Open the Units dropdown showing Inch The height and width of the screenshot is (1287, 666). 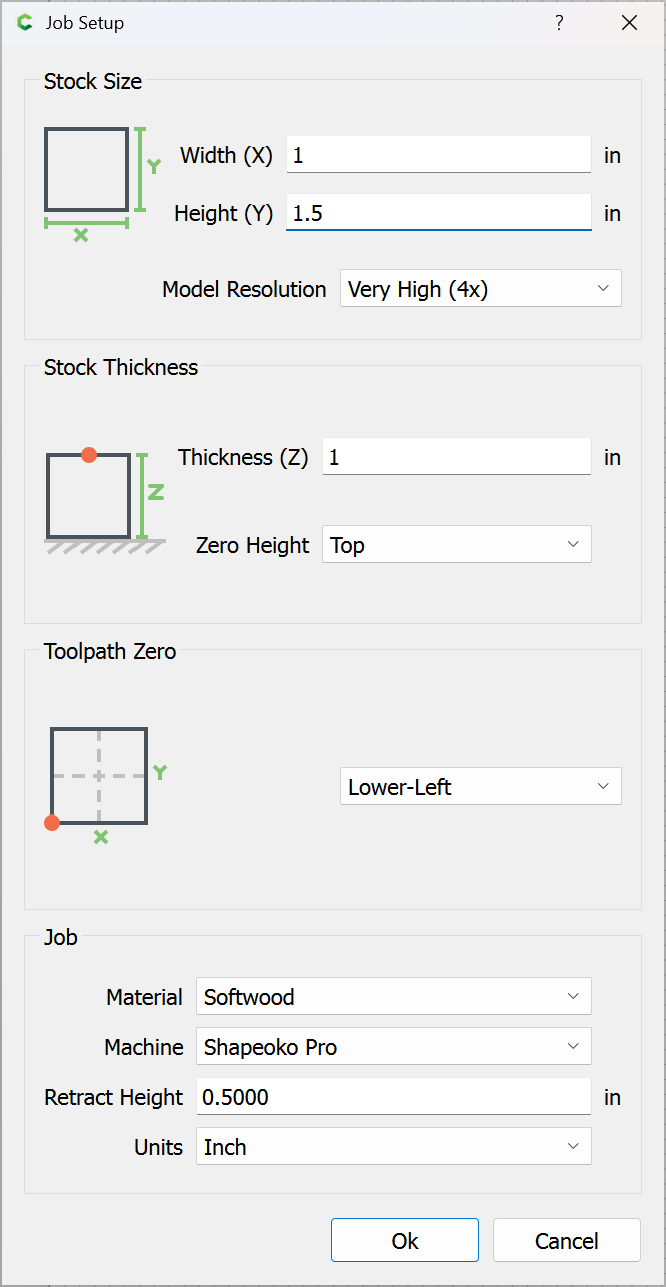(x=393, y=1147)
